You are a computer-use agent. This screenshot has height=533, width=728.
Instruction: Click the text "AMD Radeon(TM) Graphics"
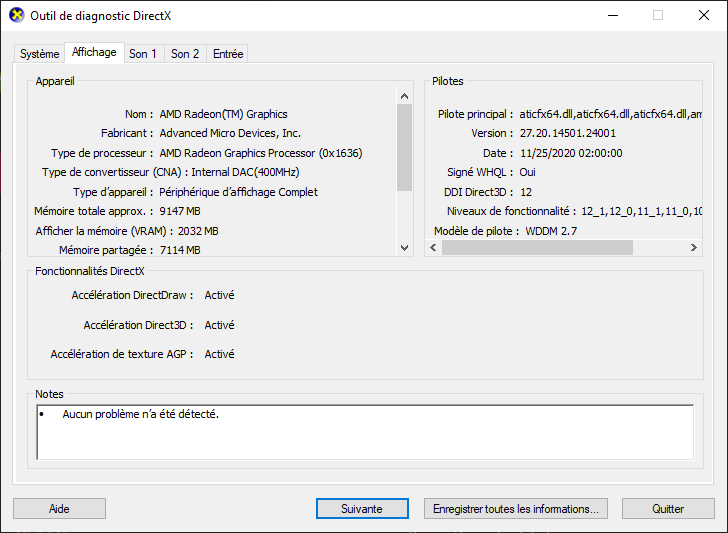coord(223,114)
